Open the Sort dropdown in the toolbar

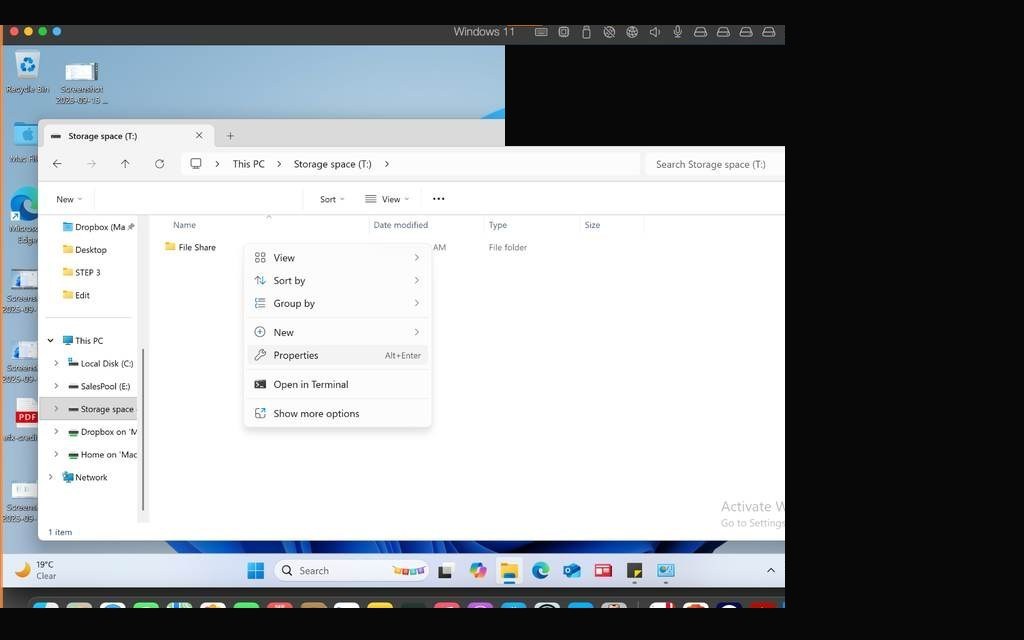332,199
